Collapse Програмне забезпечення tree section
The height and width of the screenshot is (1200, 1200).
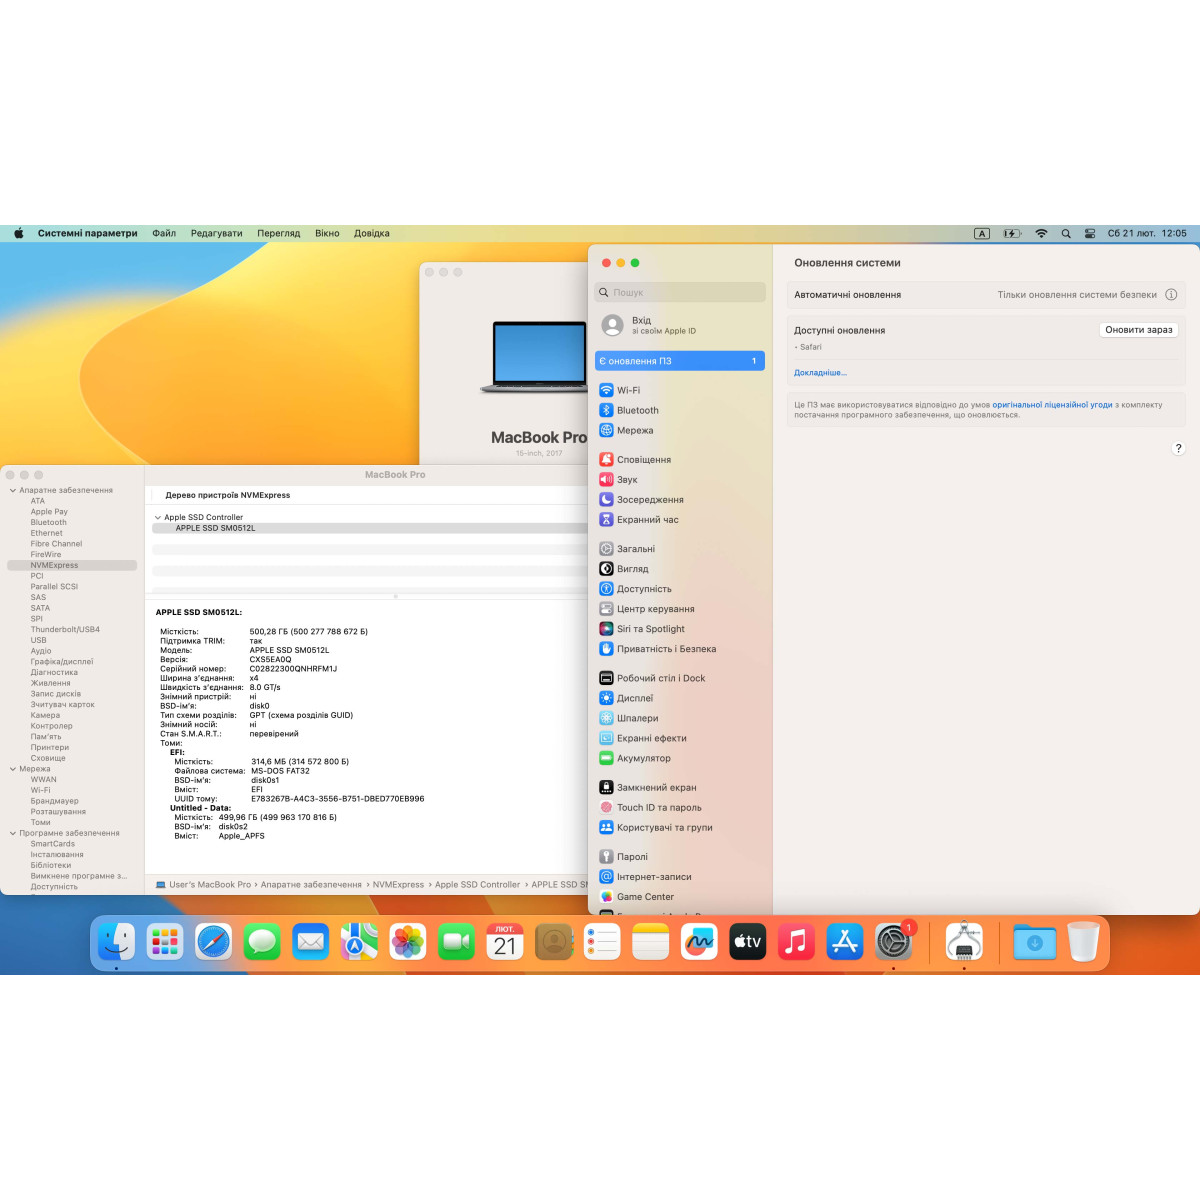click(13, 833)
